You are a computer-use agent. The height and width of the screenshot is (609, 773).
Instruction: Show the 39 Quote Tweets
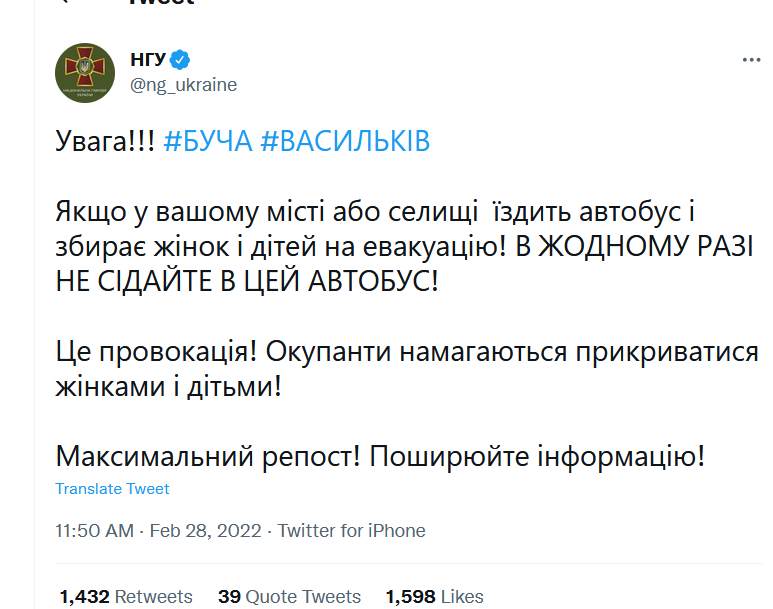(289, 597)
